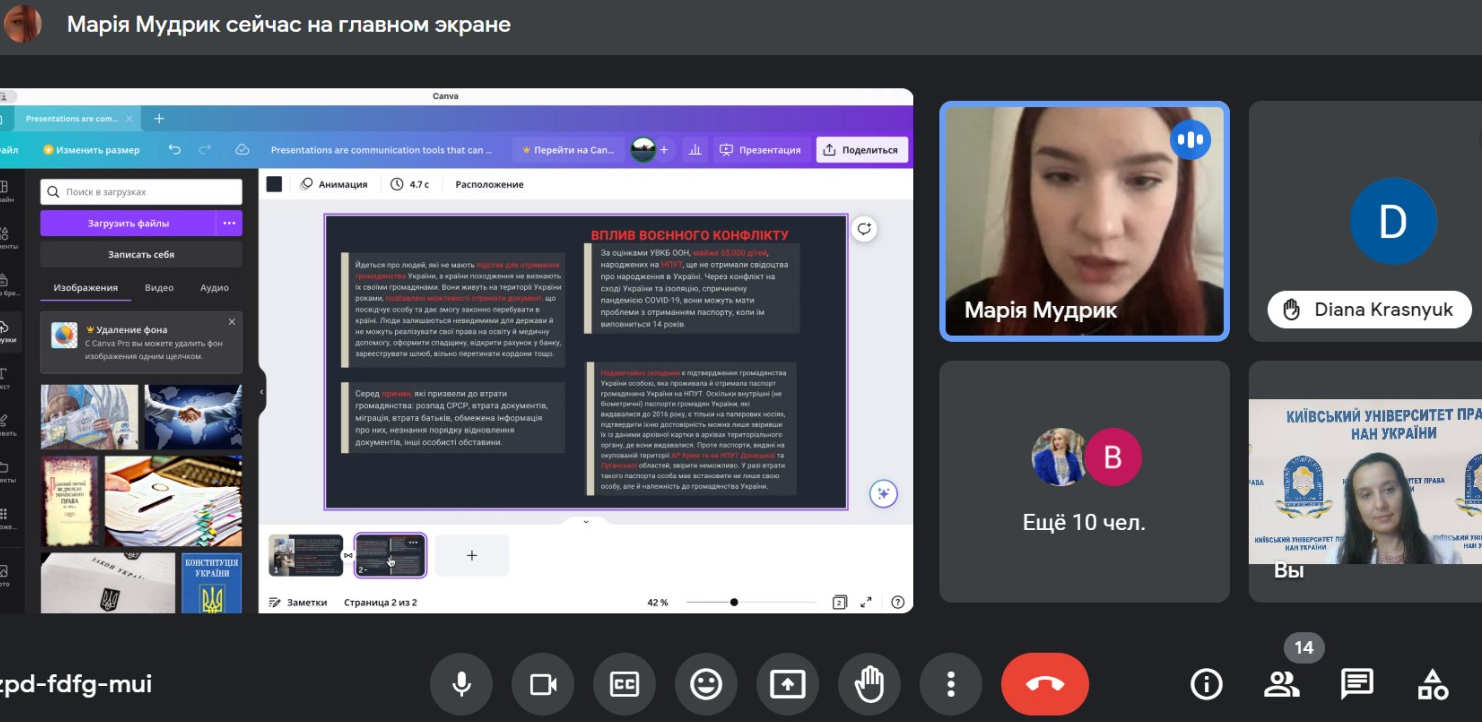Switch to the Видео tab
The image size is (1482, 722).
[x=159, y=288]
